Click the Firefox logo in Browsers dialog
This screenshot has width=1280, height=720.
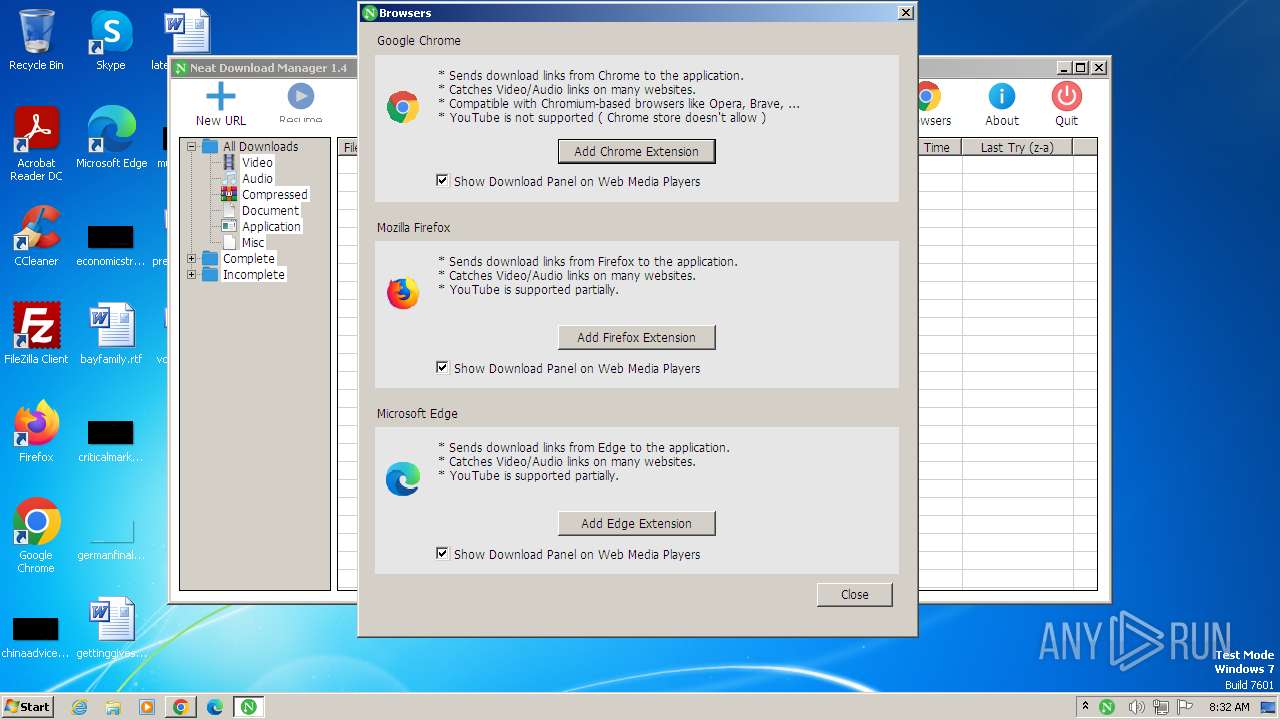coord(403,293)
